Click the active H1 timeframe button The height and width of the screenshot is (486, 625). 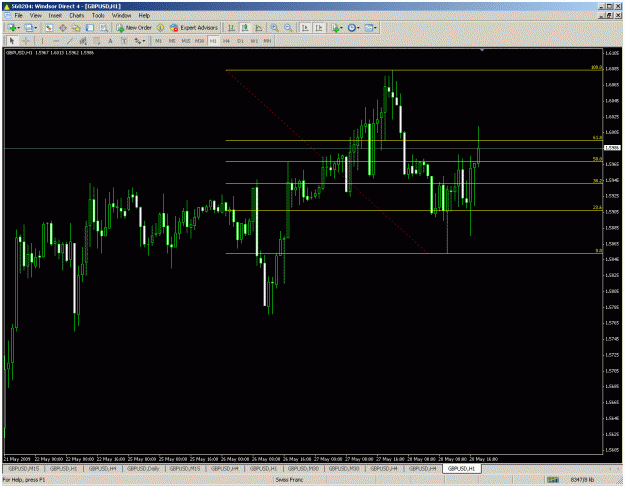[x=213, y=41]
